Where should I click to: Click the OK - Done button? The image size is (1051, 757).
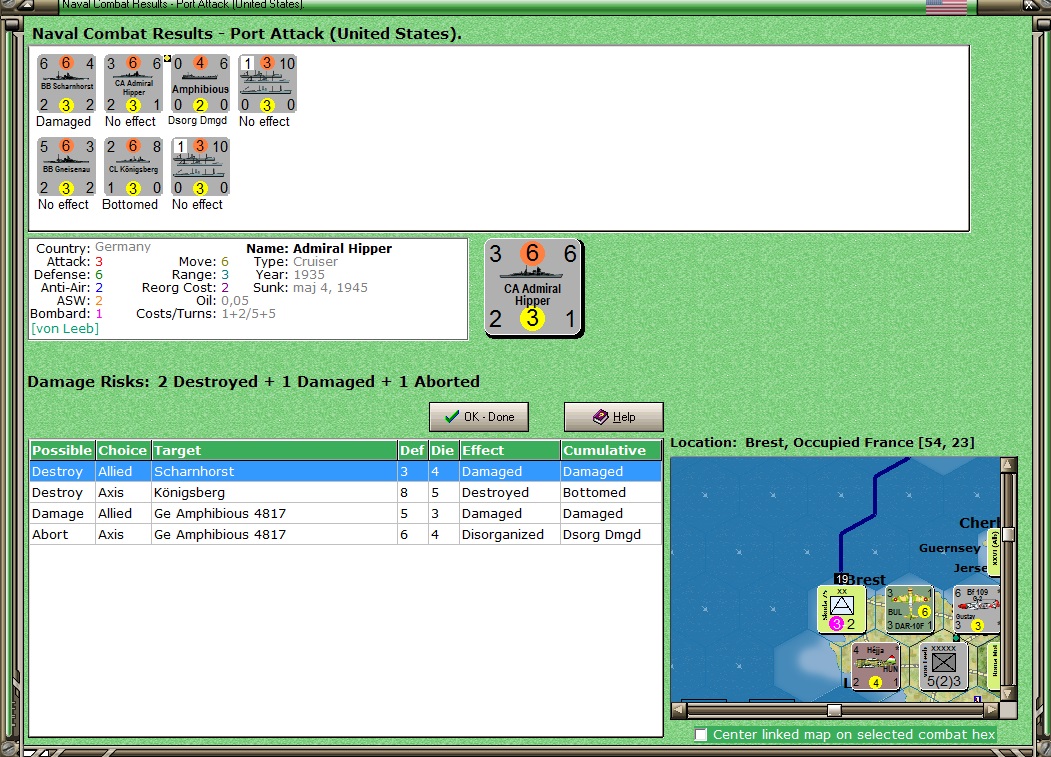point(479,417)
